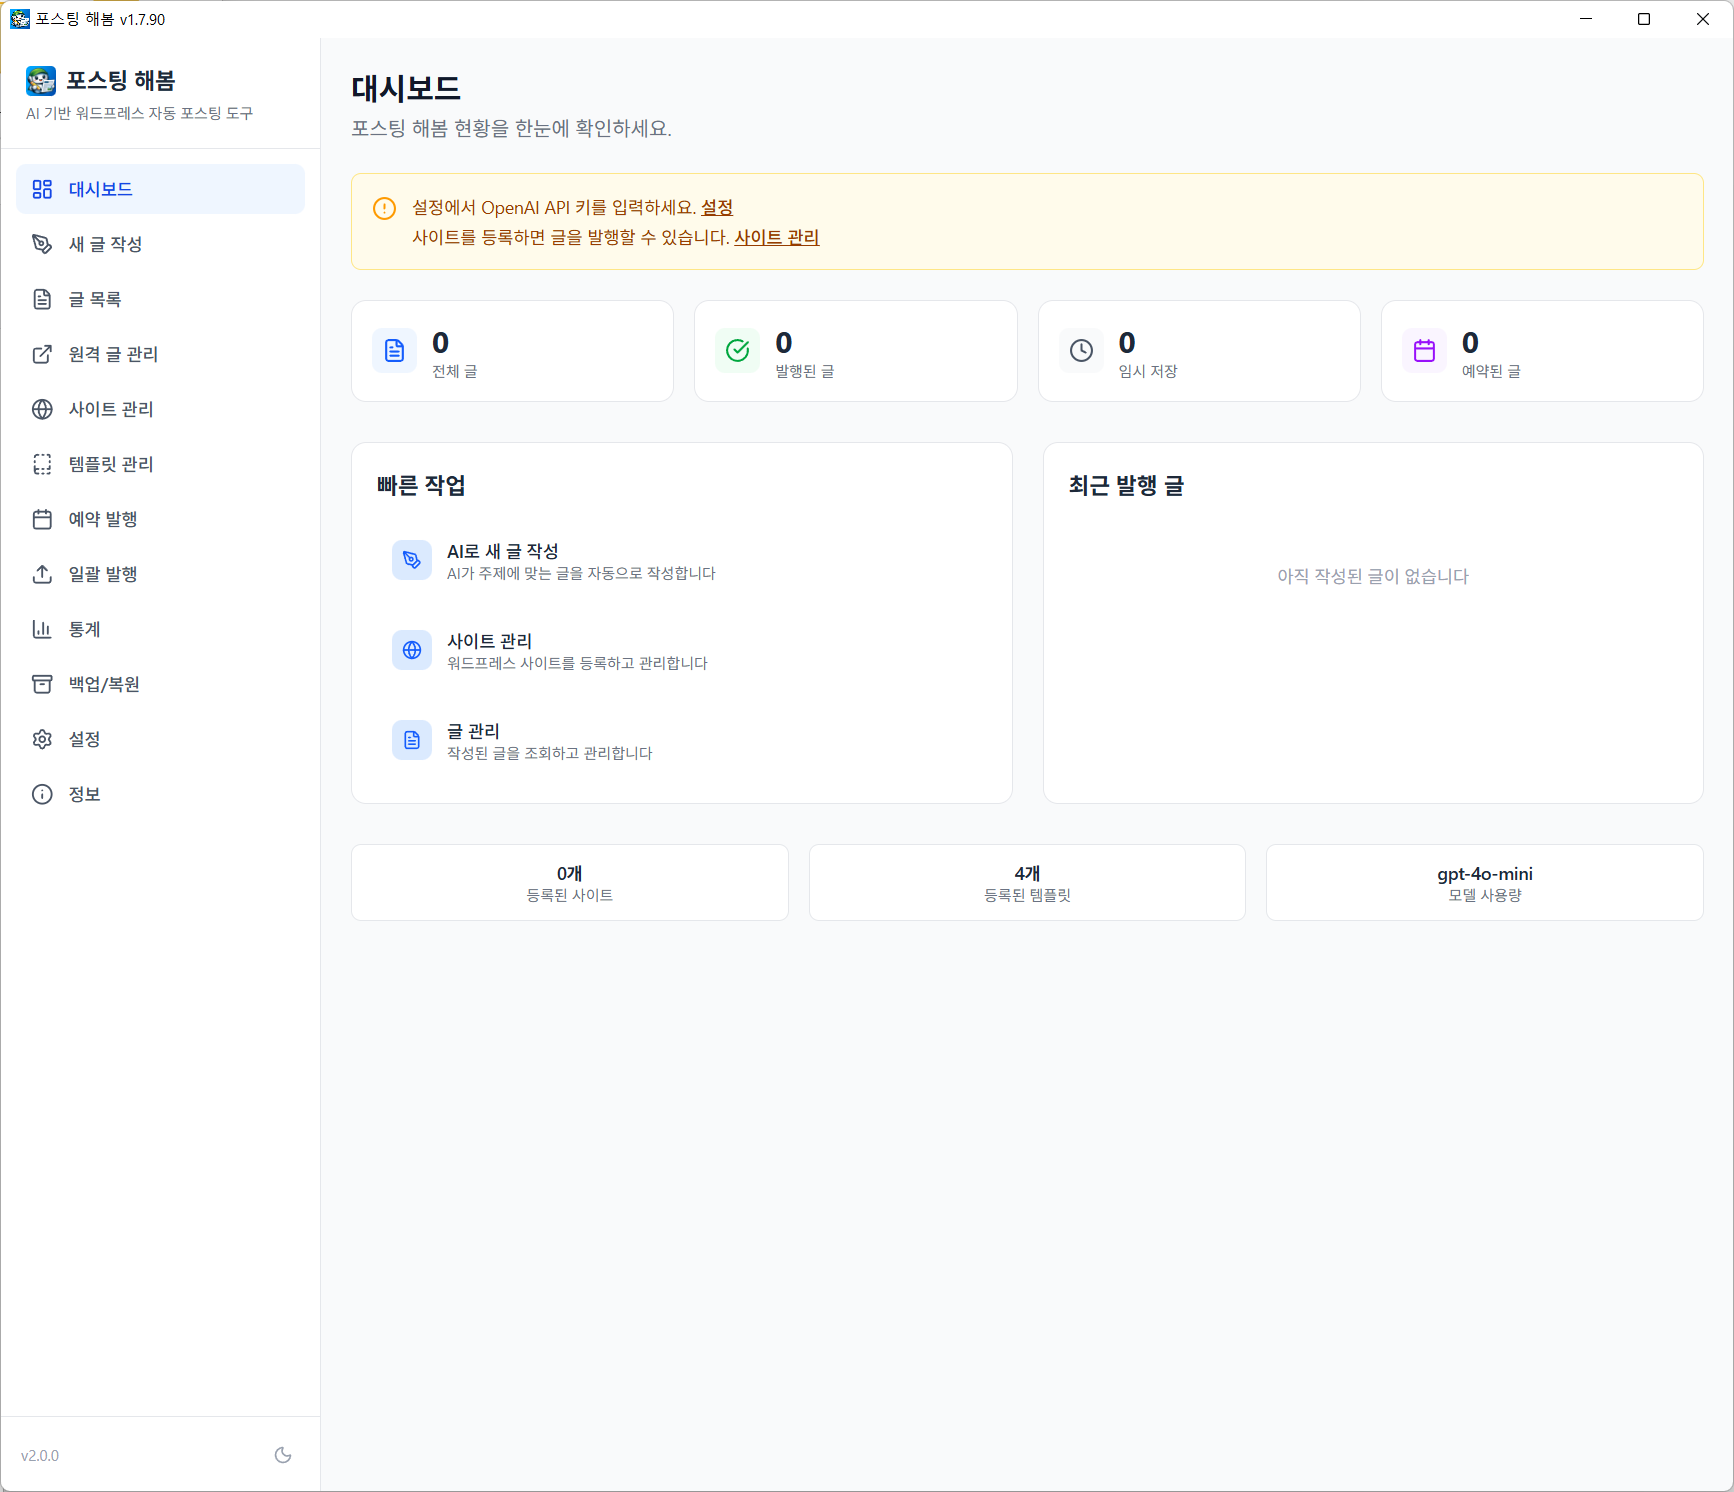Click the blue document icon for total posts
This screenshot has height=1492, width=1734.
click(x=394, y=351)
